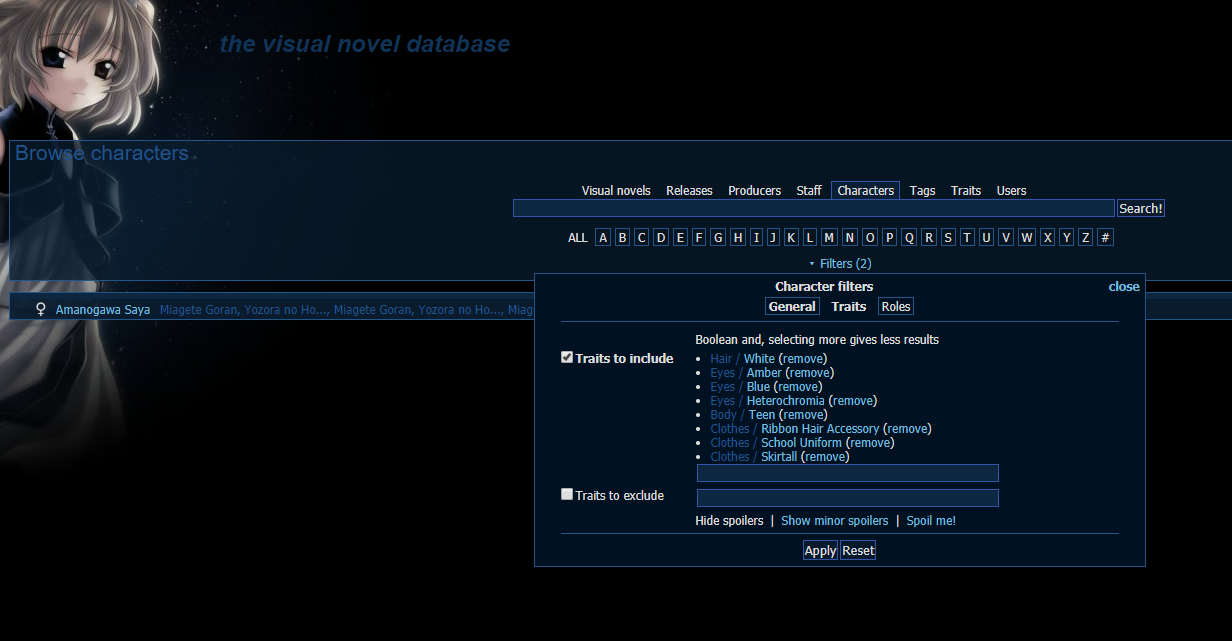Remove the Heterochromia trait filter

pyautogui.click(x=853, y=401)
